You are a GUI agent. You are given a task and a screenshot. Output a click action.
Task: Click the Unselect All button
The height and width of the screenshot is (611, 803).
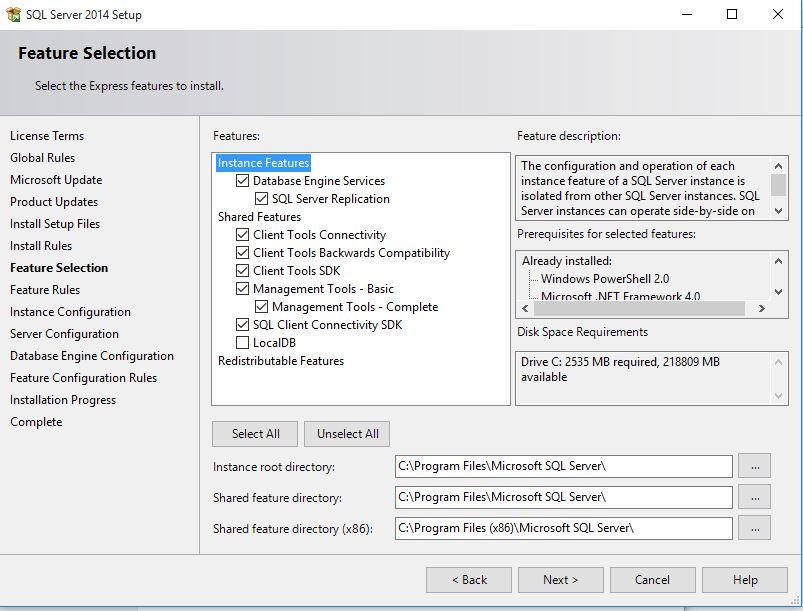pos(347,434)
